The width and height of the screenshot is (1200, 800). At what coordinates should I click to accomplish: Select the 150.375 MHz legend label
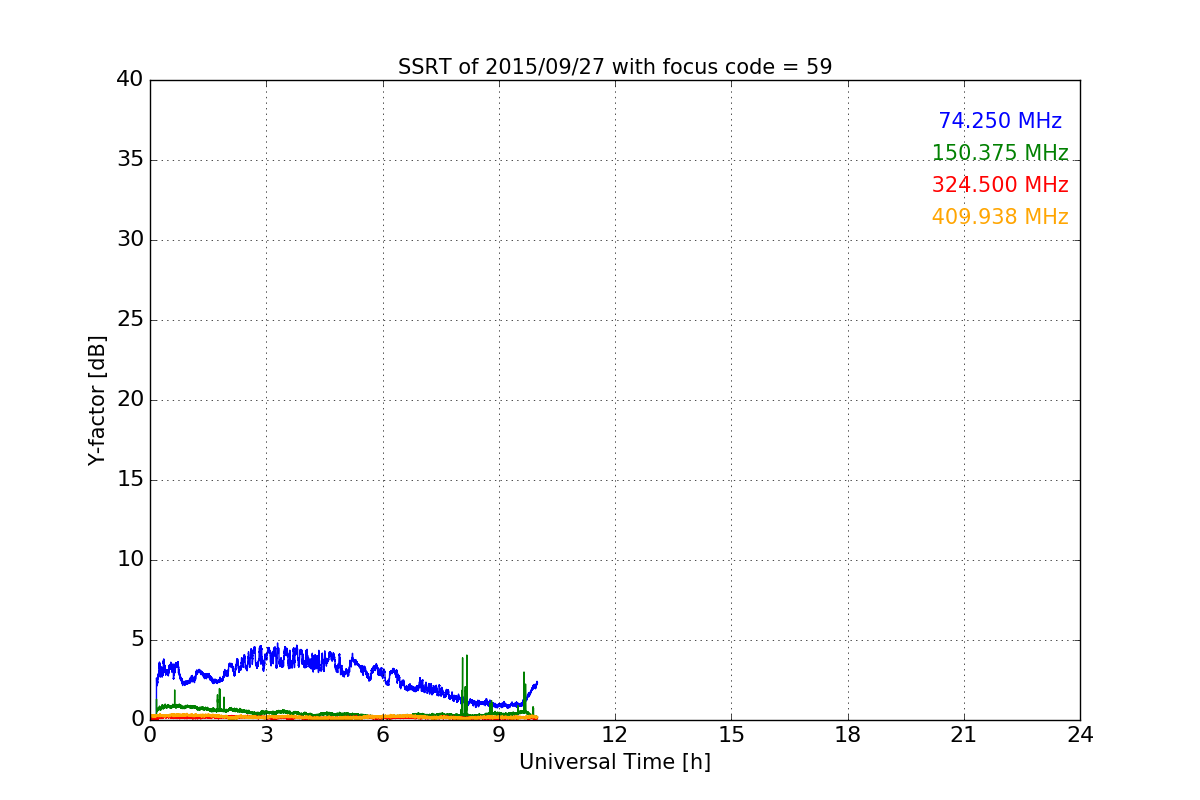click(1000, 153)
